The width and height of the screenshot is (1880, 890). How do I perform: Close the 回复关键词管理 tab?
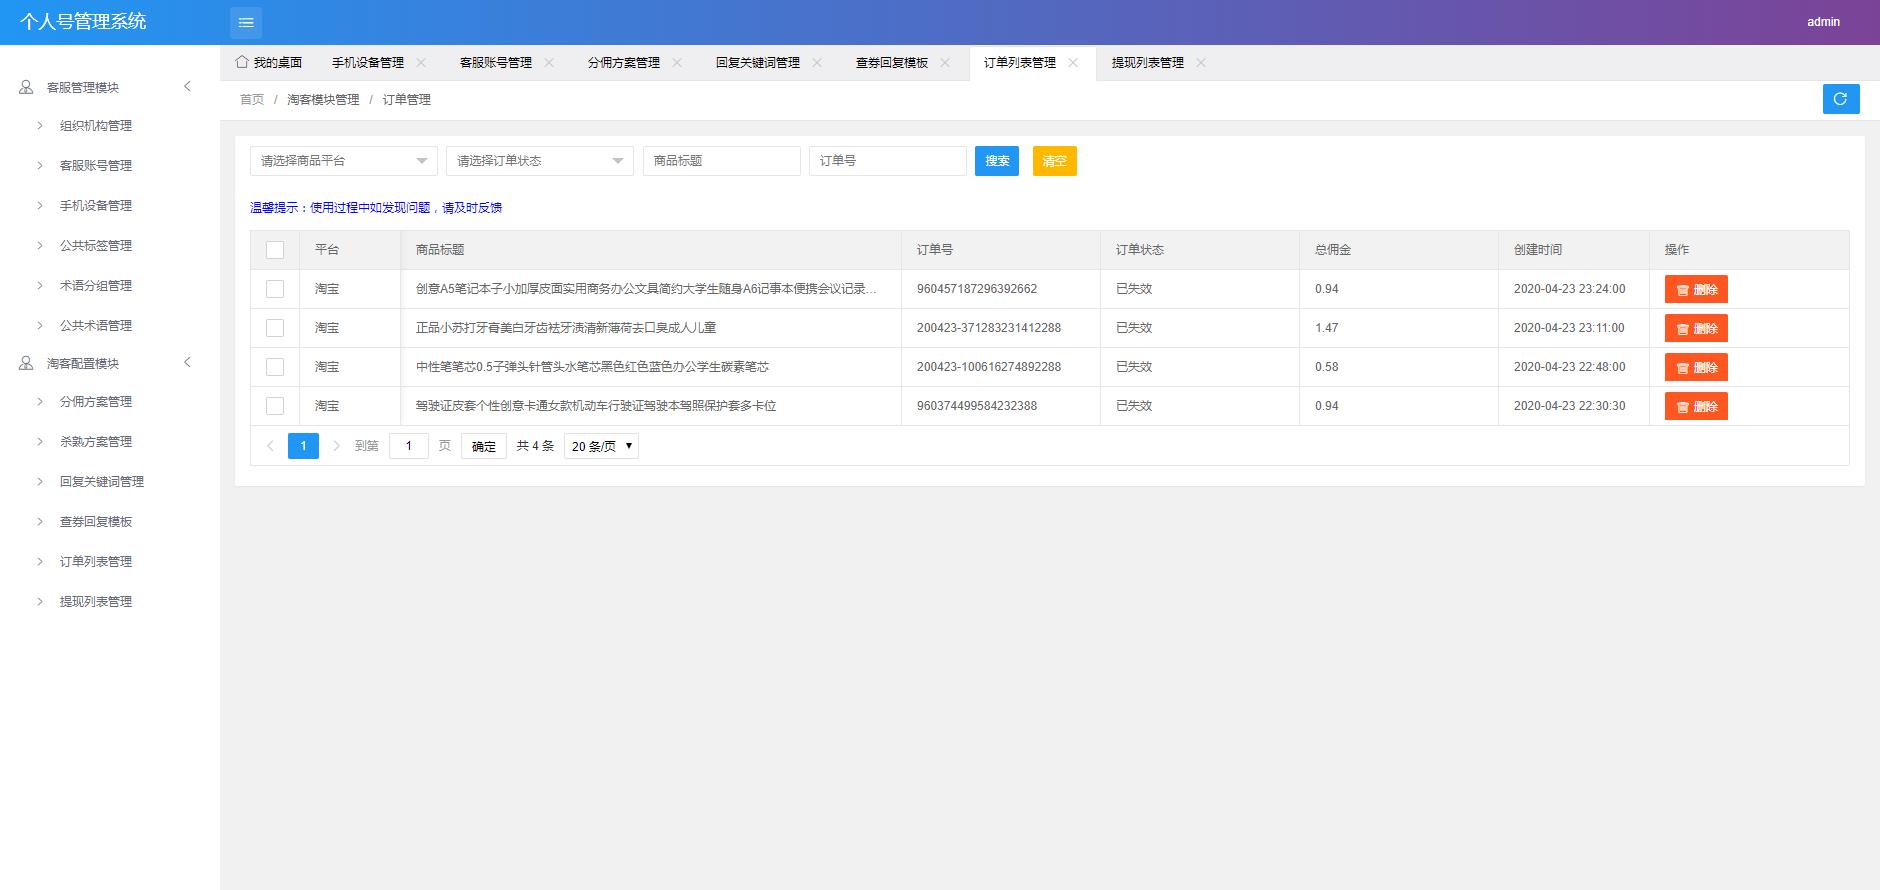click(x=817, y=62)
